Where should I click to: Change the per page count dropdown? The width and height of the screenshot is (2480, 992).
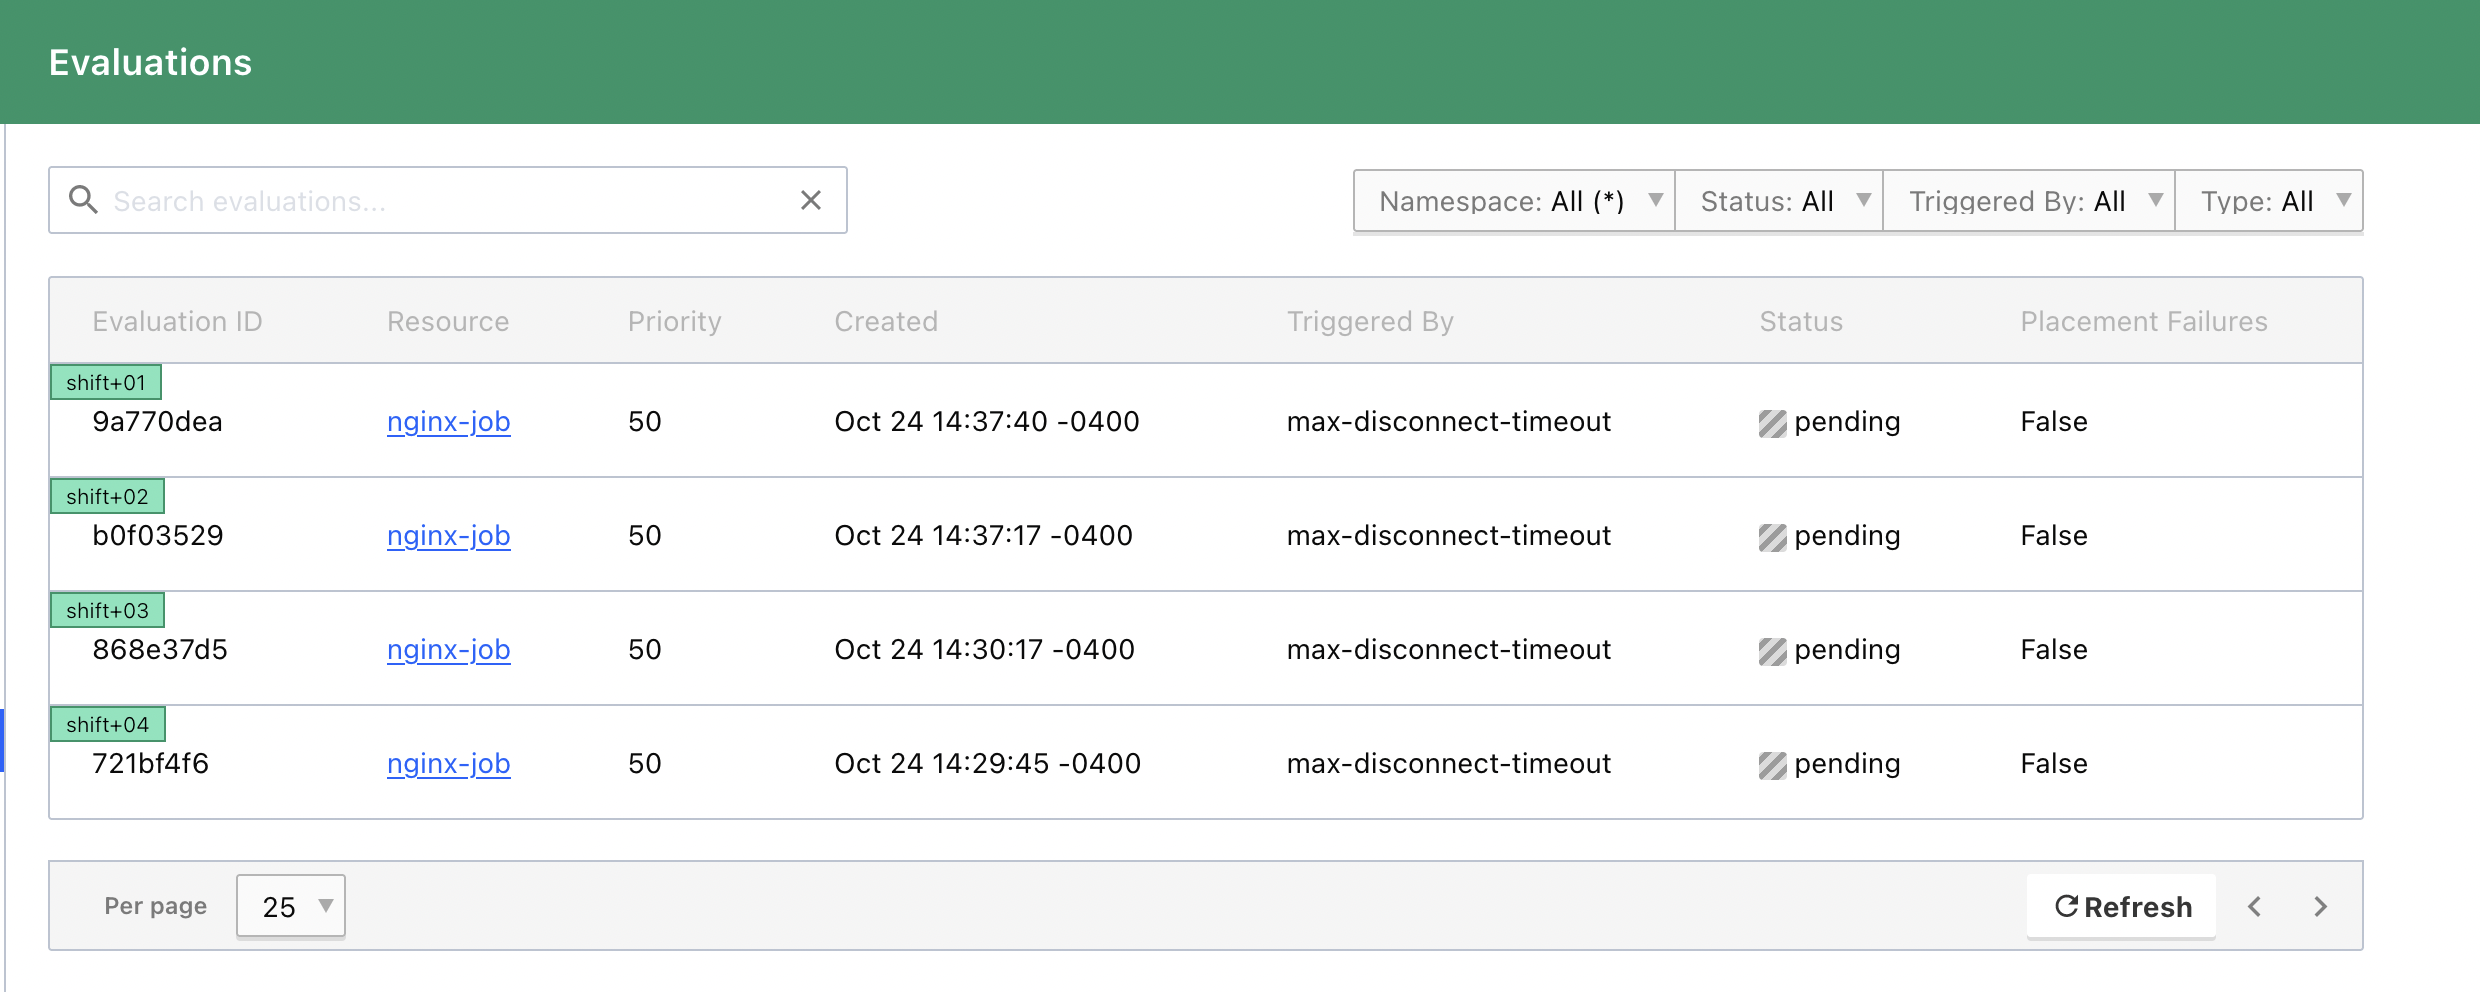290,906
